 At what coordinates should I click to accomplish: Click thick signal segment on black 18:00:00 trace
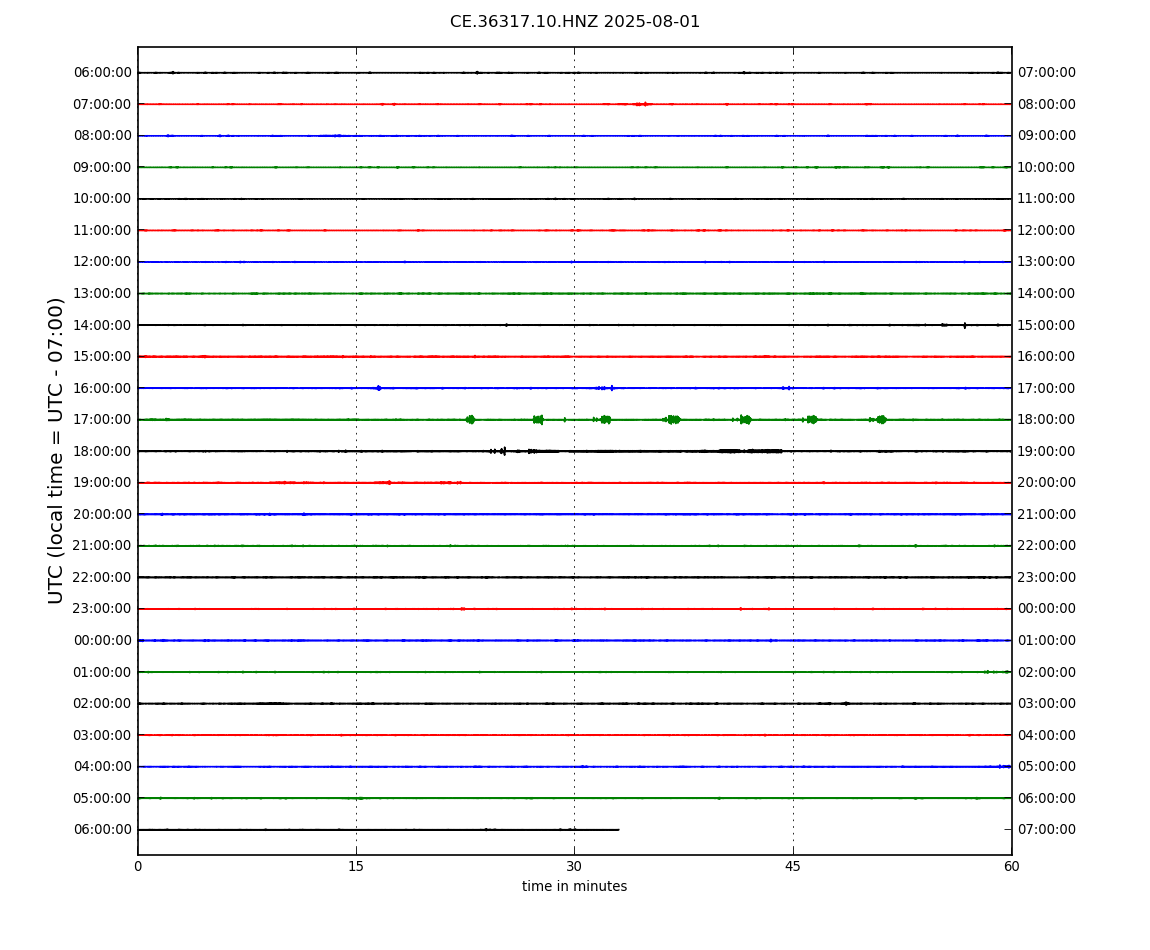750,451
